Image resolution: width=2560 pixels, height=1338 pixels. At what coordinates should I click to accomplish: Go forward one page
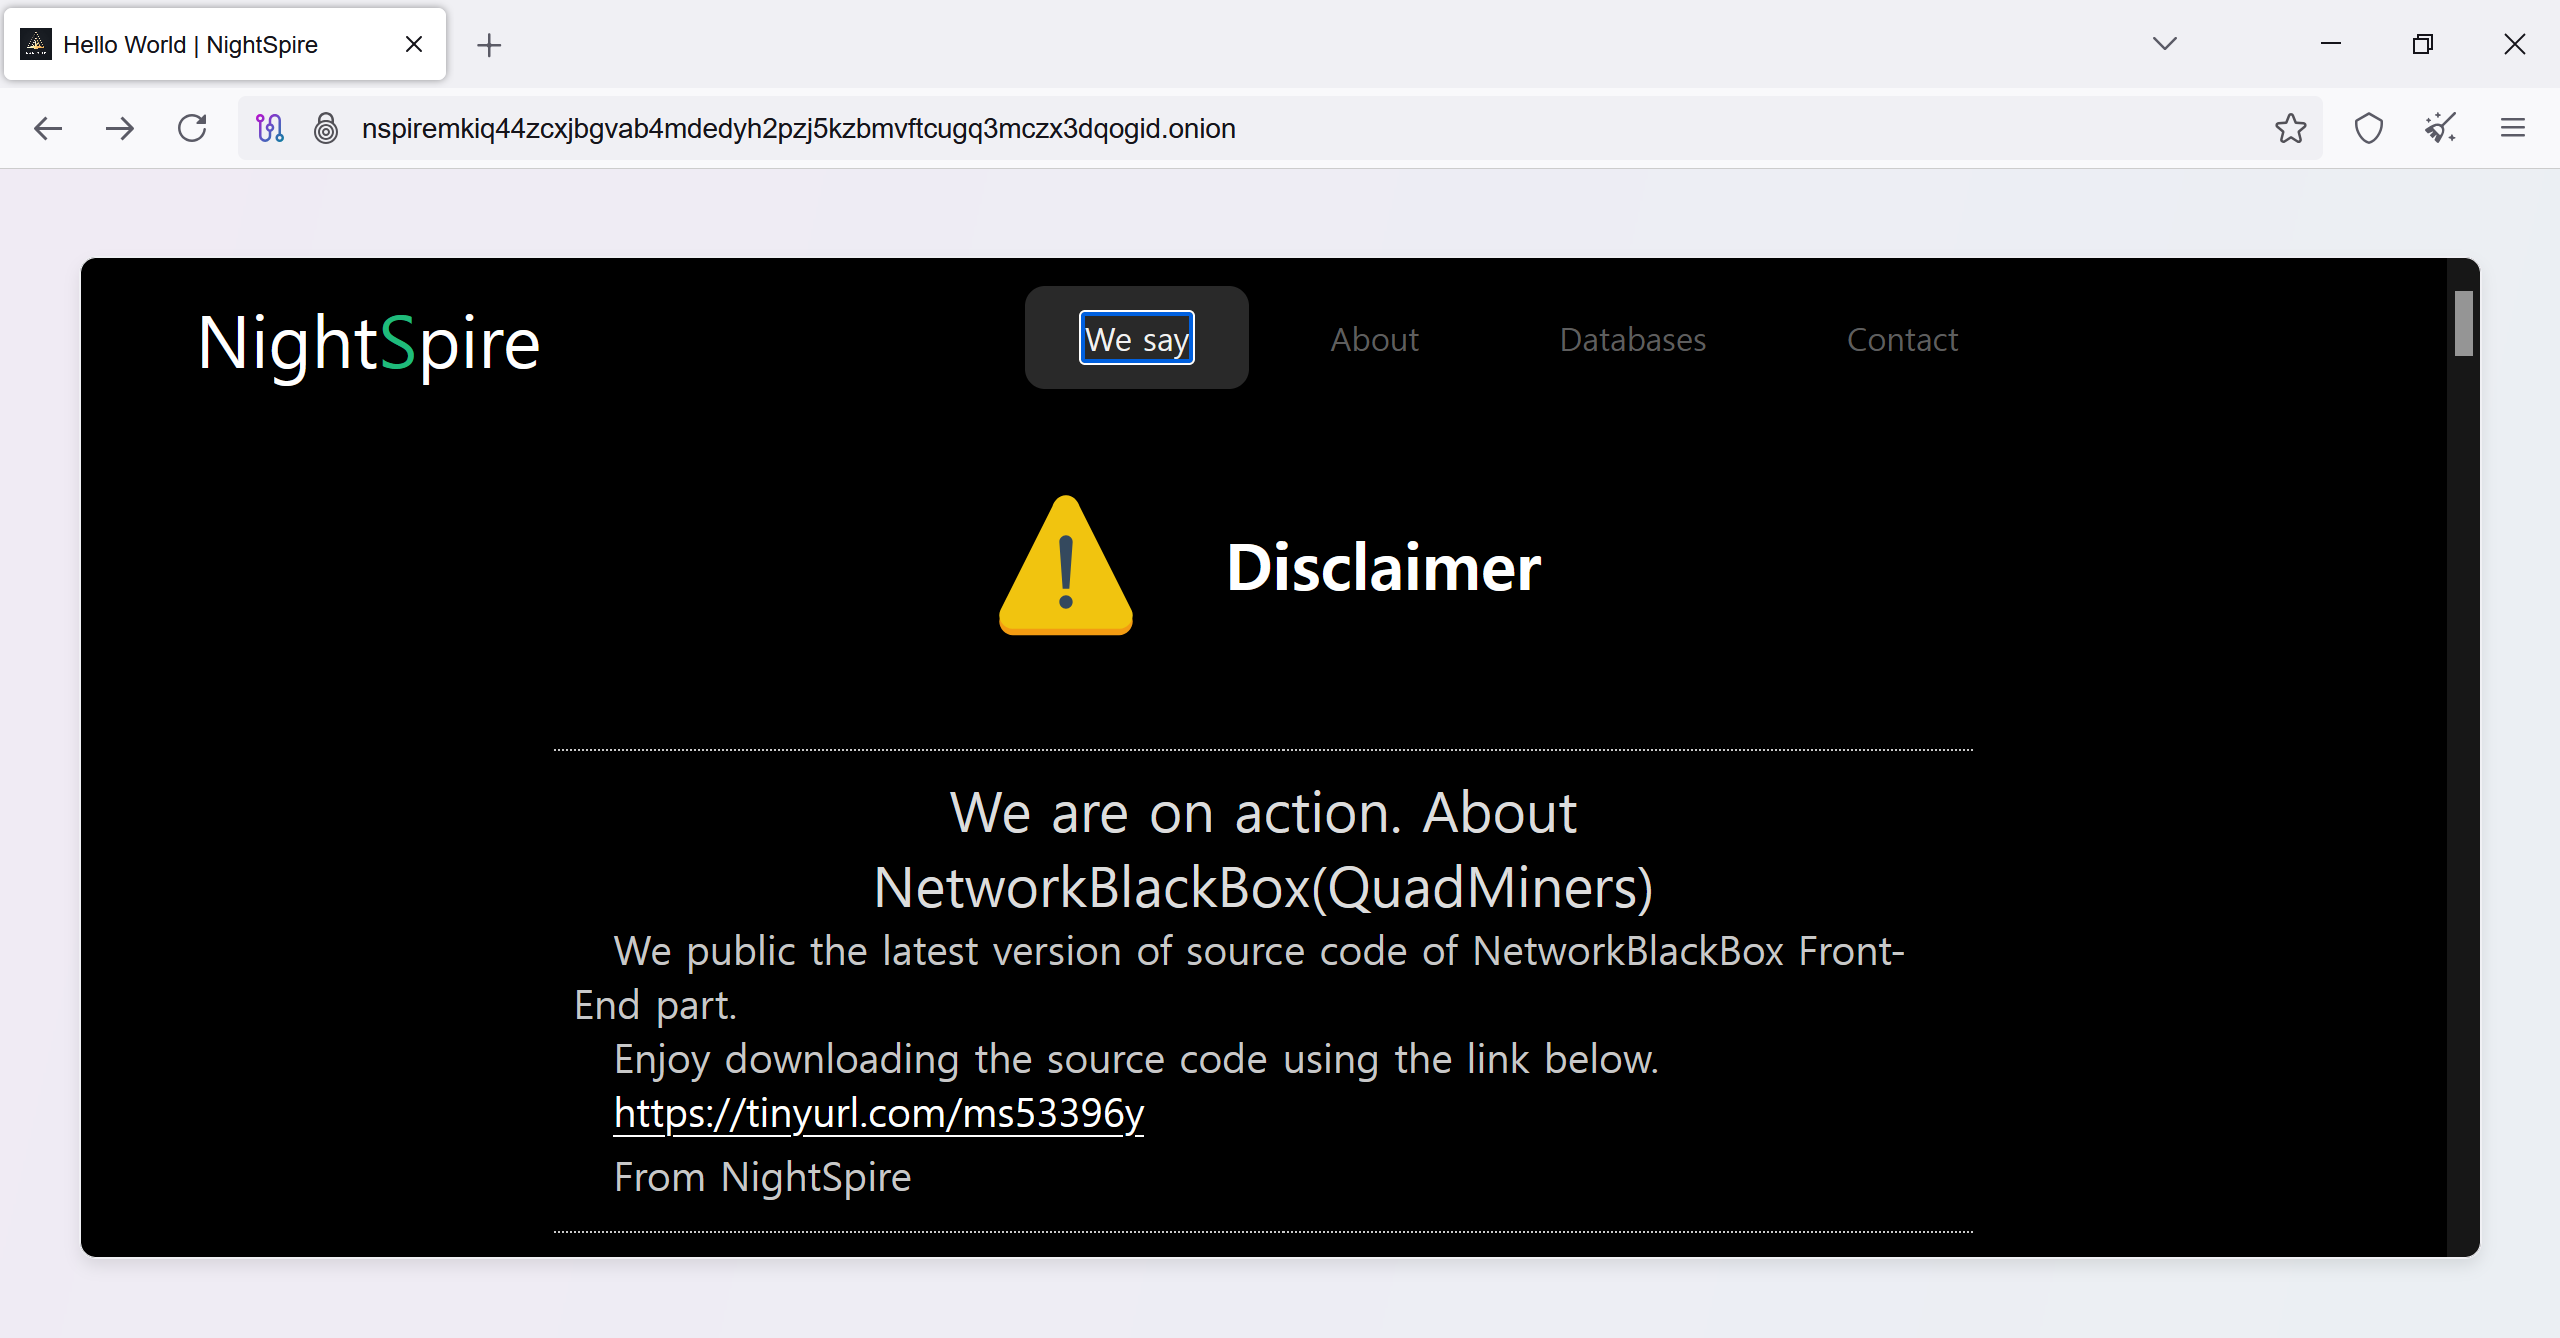[x=120, y=128]
